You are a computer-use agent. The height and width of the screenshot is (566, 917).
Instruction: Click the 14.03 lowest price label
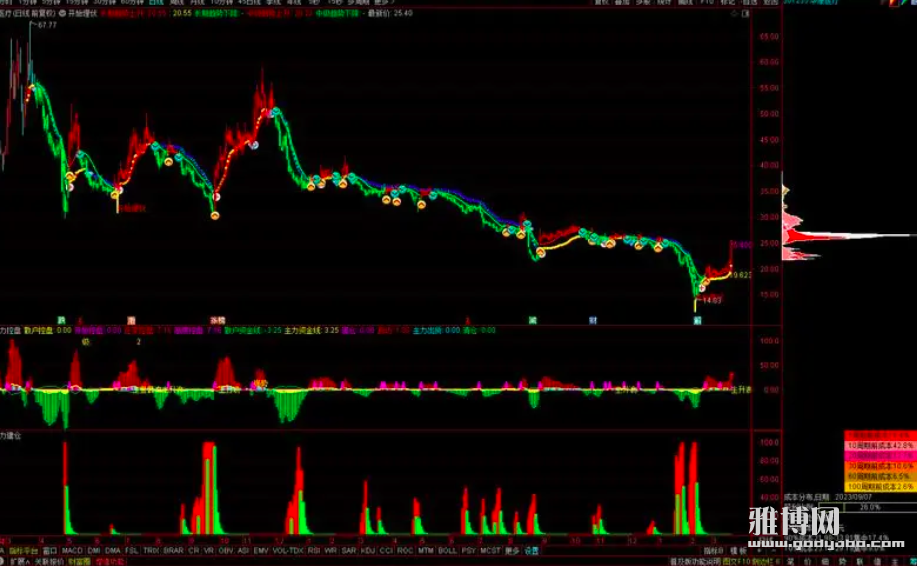(x=712, y=301)
